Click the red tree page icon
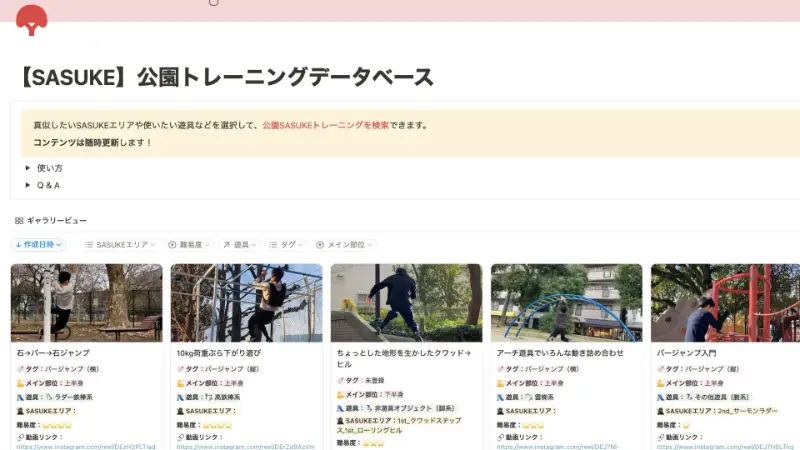The image size is (800, 450). 32,19
